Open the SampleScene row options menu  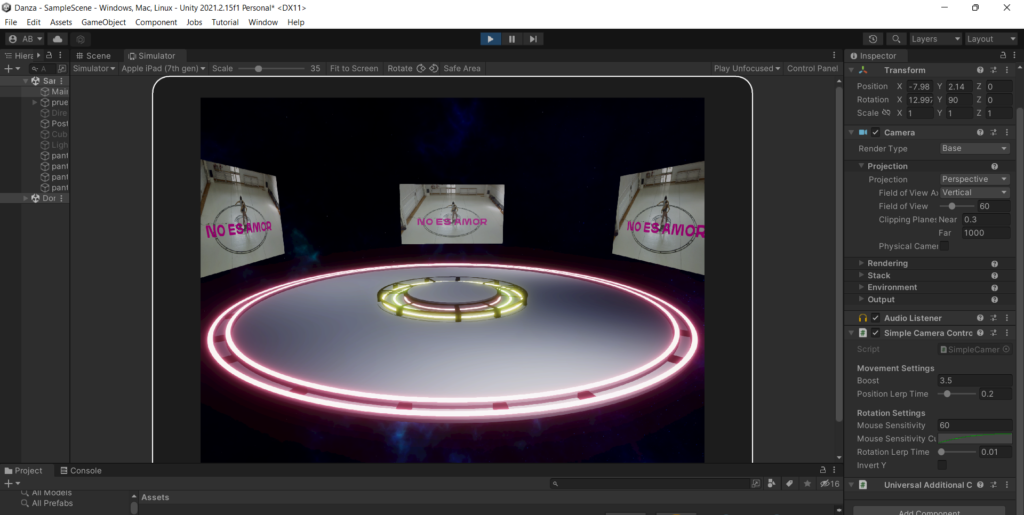[x=61, y=81]
